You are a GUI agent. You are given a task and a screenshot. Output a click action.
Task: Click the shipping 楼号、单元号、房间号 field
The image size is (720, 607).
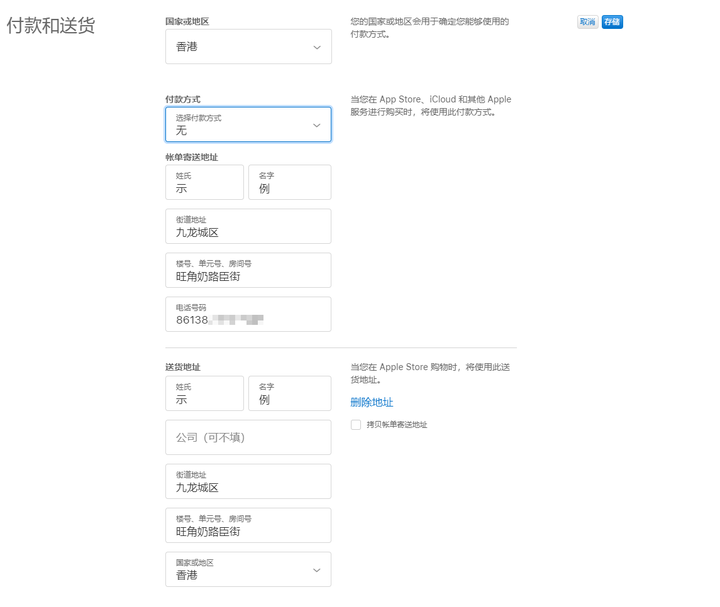(x=248, y=525)
